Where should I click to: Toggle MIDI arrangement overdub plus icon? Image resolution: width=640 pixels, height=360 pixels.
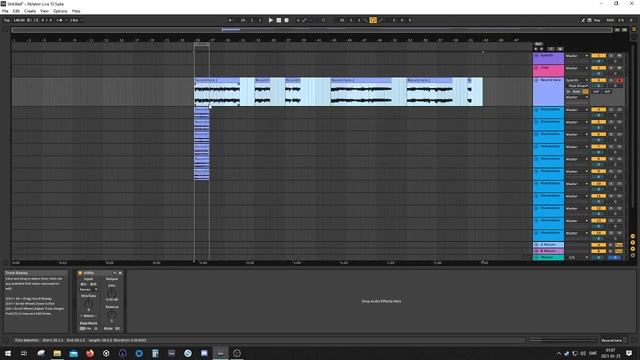pos(298,20)
